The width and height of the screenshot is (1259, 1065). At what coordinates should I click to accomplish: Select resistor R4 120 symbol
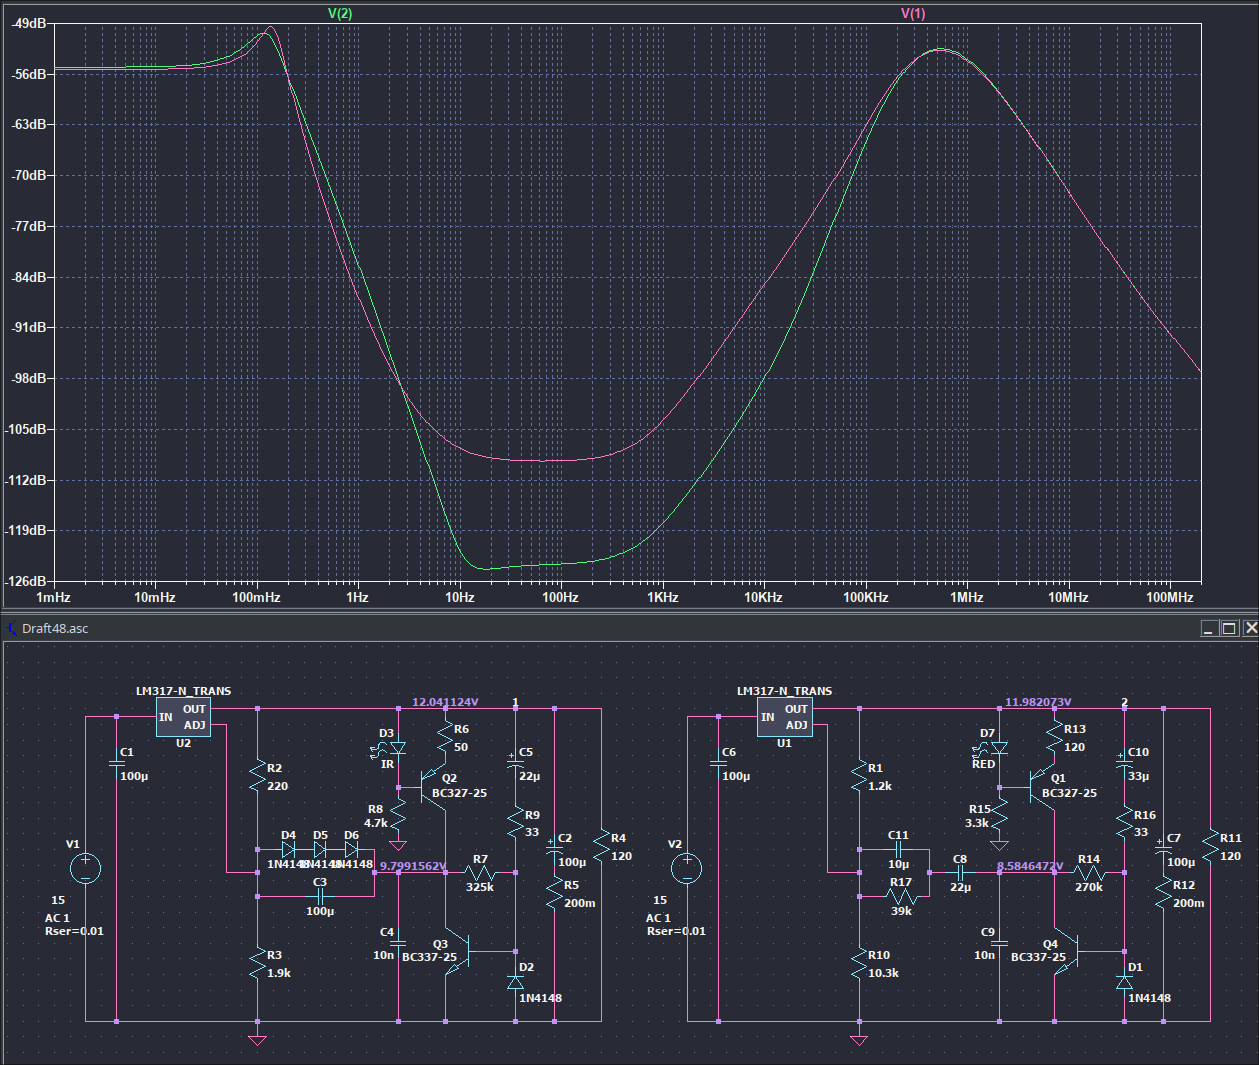601,847
